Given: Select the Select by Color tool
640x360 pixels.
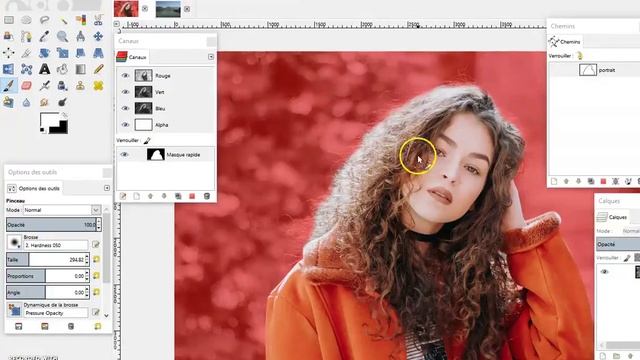Looking at the screenshot, I should coord(80,20).
